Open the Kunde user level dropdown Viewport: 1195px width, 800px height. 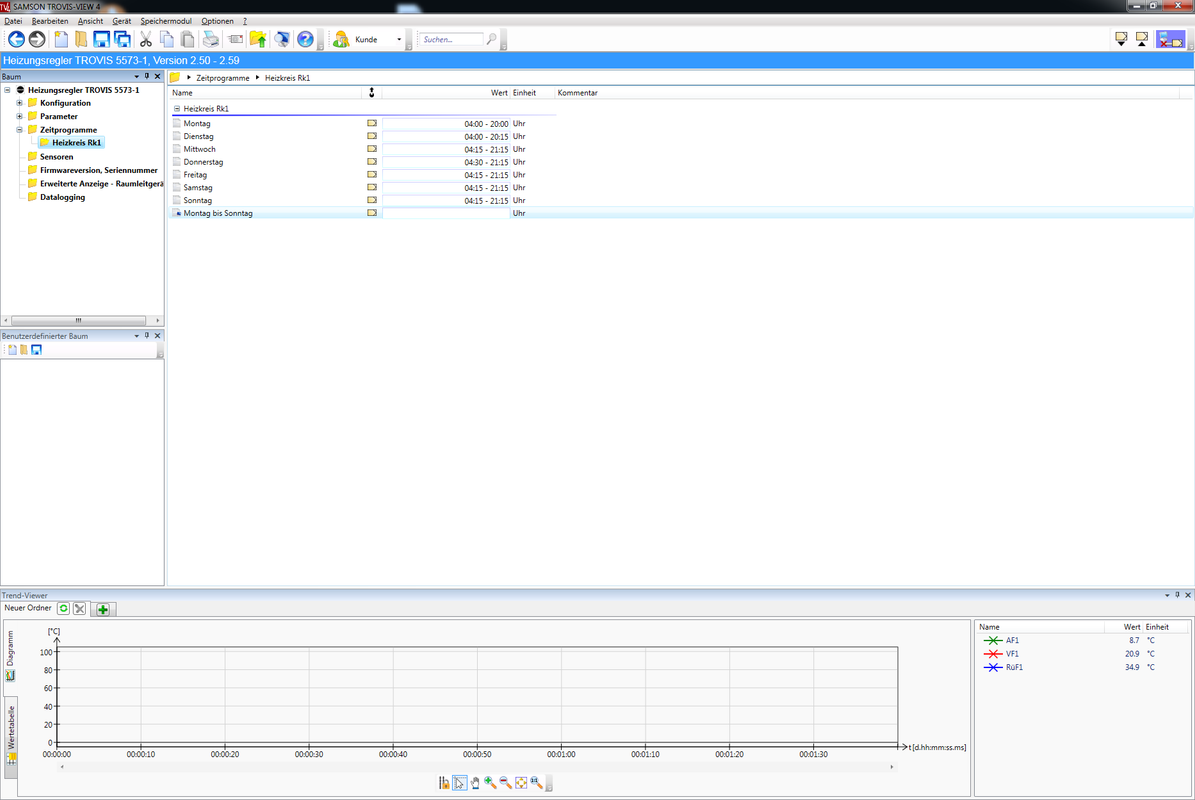399,39
